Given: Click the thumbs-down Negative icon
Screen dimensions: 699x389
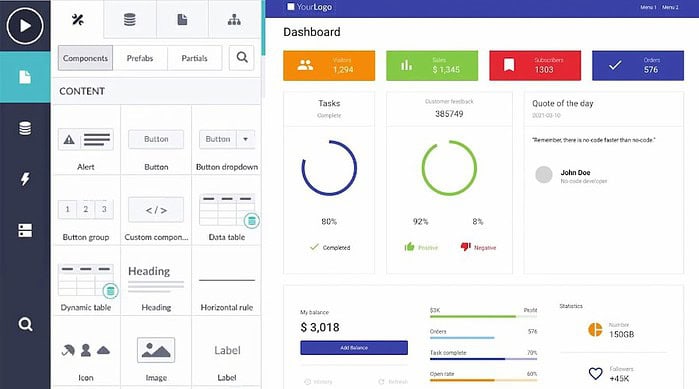Looking at the screenshot, I should coord(465,246).
